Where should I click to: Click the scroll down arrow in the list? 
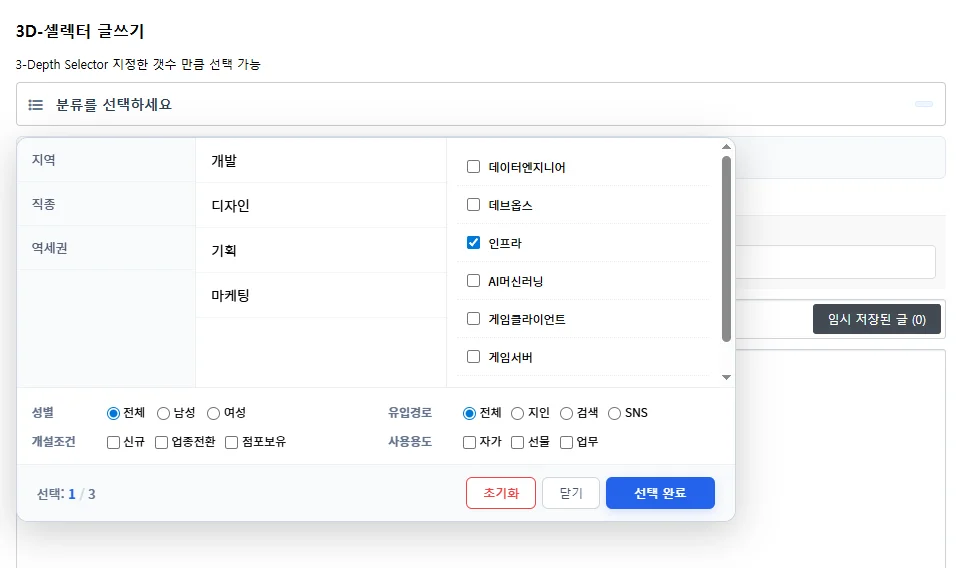[x=726, y=377]
